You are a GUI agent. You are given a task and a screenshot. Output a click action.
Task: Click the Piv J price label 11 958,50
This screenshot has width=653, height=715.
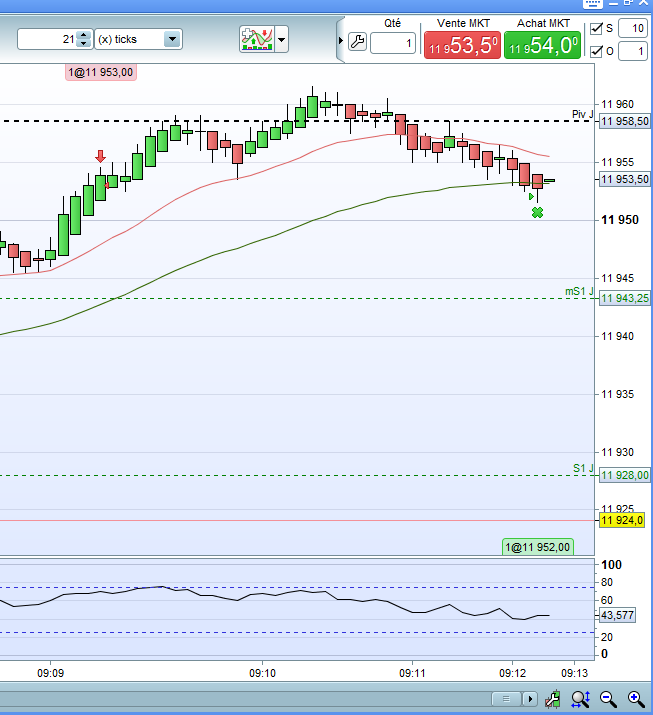pyautogui.click(x=624, y=121)
